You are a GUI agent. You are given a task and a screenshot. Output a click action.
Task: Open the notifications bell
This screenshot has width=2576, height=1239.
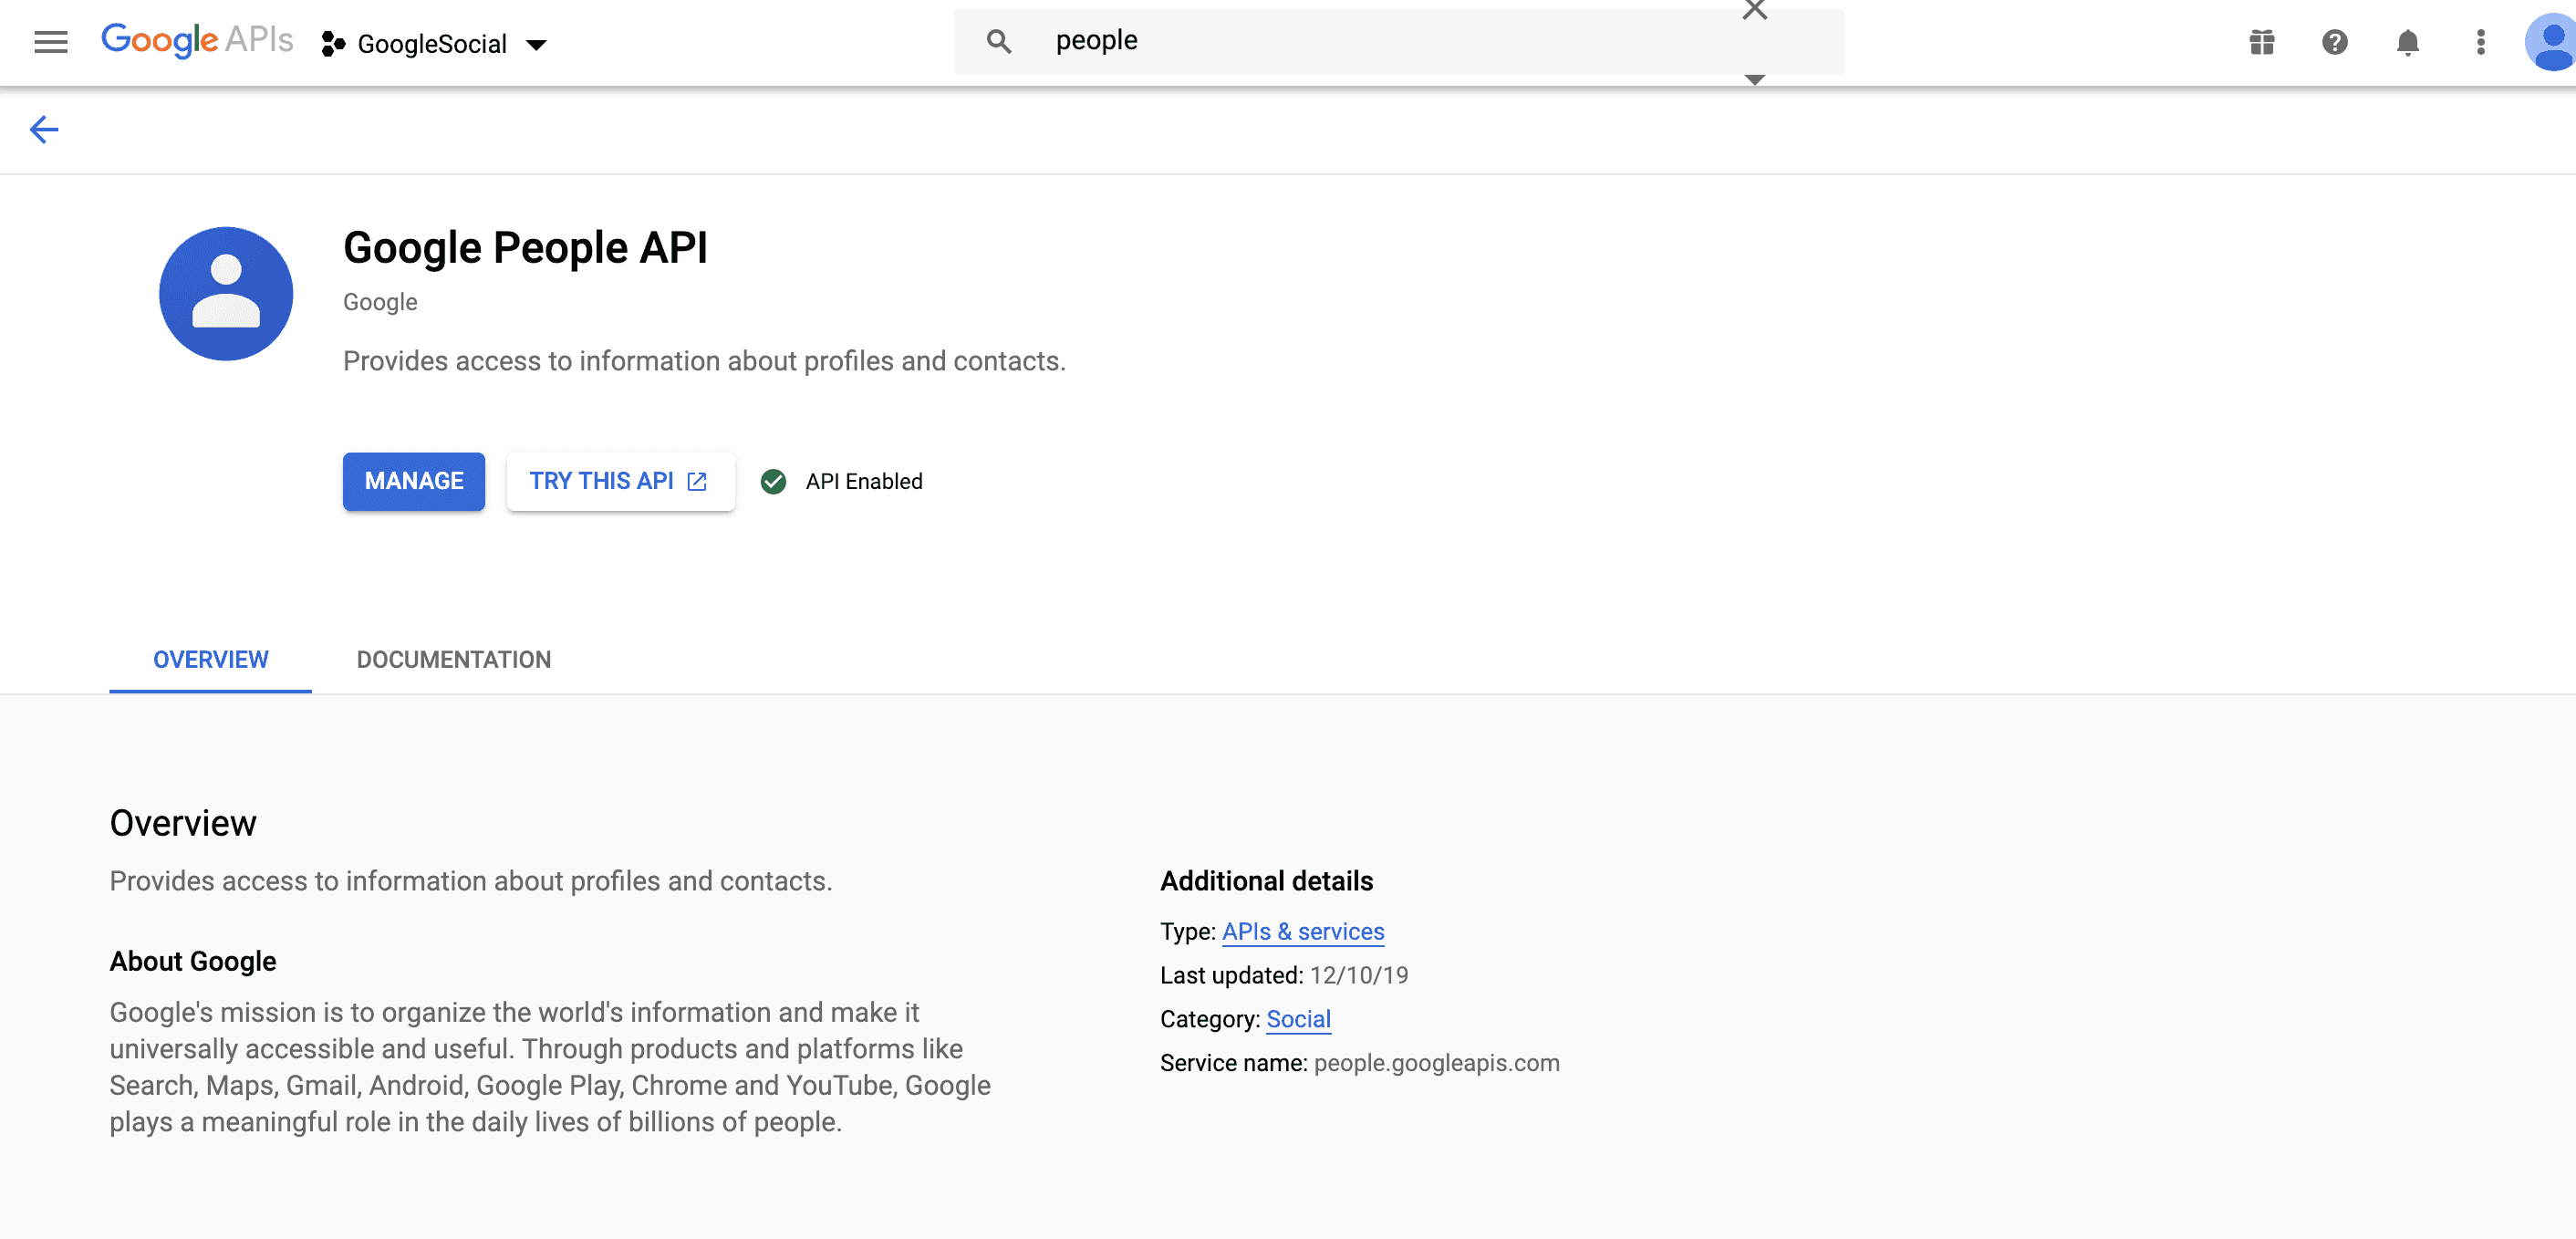coord(2408,42)
